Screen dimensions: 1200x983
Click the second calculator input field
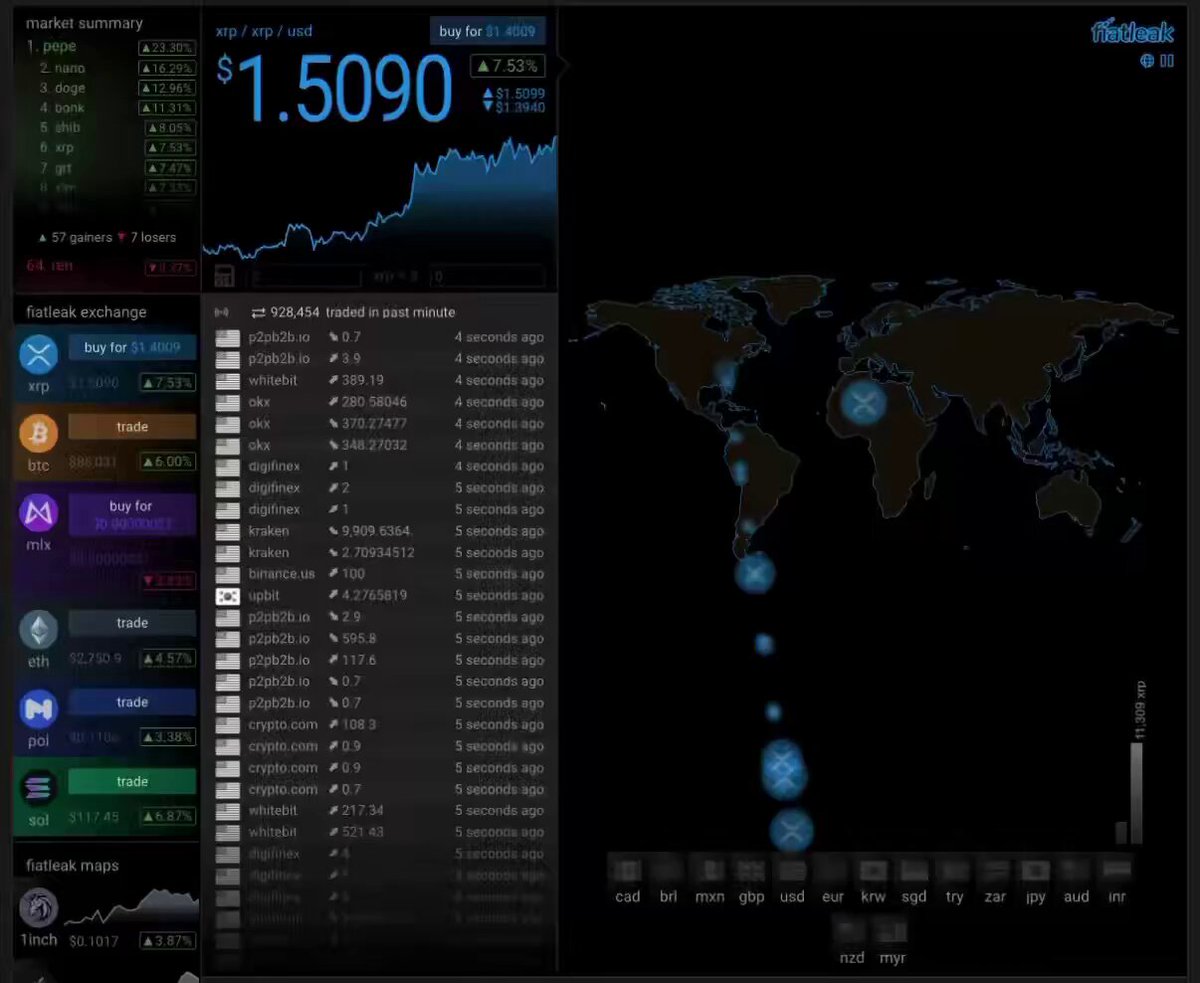coord(487,276)
